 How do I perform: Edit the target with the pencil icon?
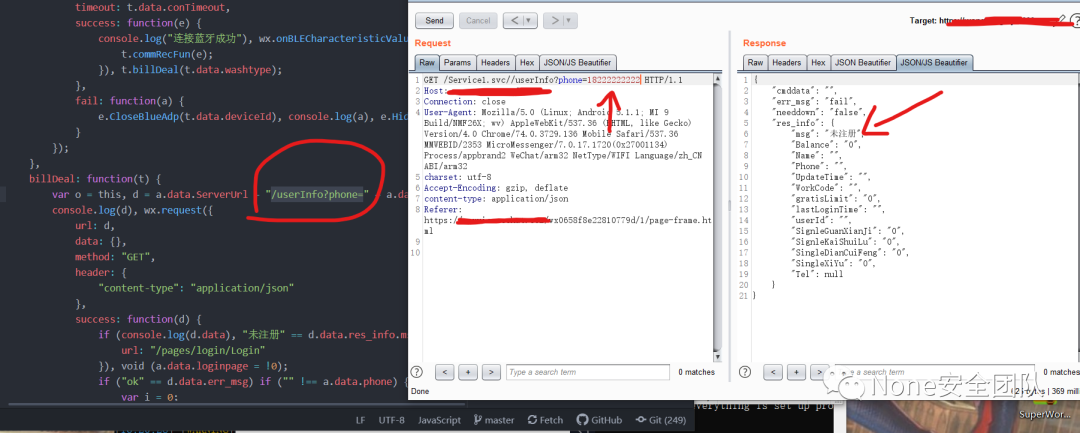coord(1061,21)
